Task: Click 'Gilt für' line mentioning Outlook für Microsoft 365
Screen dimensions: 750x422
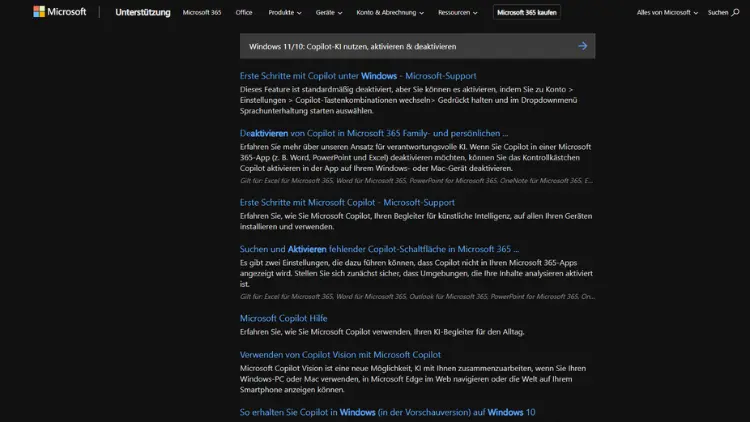Action: (417, 296)
